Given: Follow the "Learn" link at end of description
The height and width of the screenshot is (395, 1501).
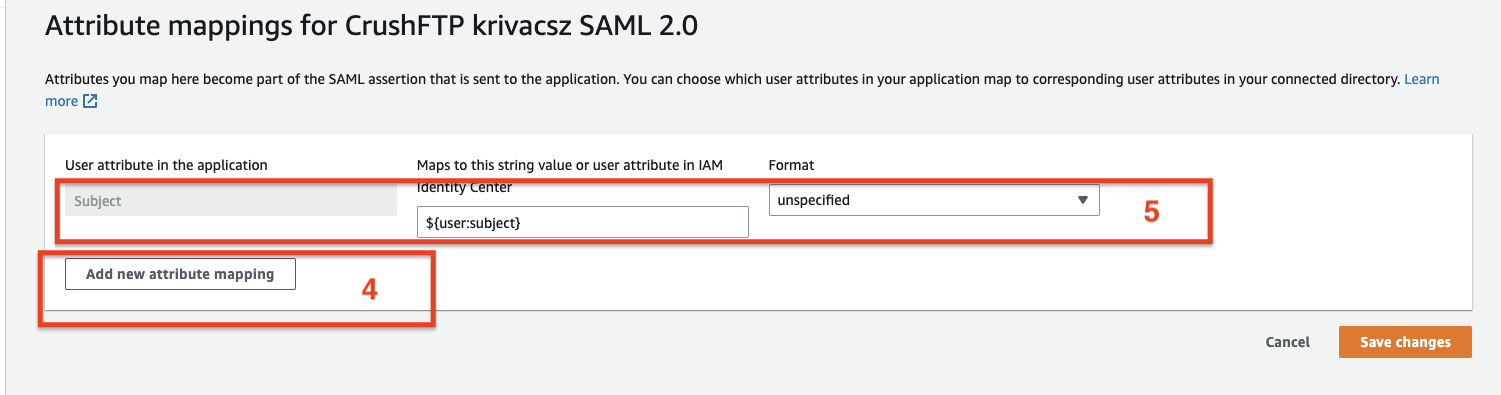Looking at the screenshot, I should point(1422,79).
